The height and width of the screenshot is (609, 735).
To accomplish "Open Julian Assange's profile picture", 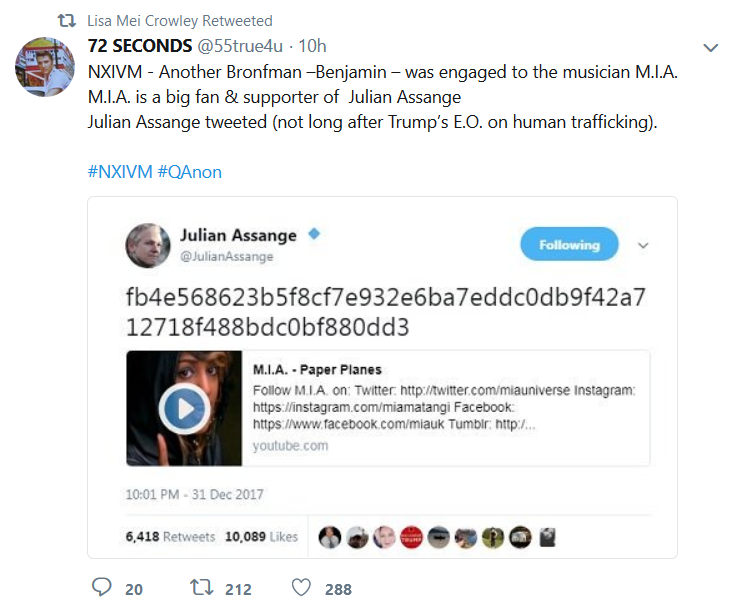I will [148, 245].
